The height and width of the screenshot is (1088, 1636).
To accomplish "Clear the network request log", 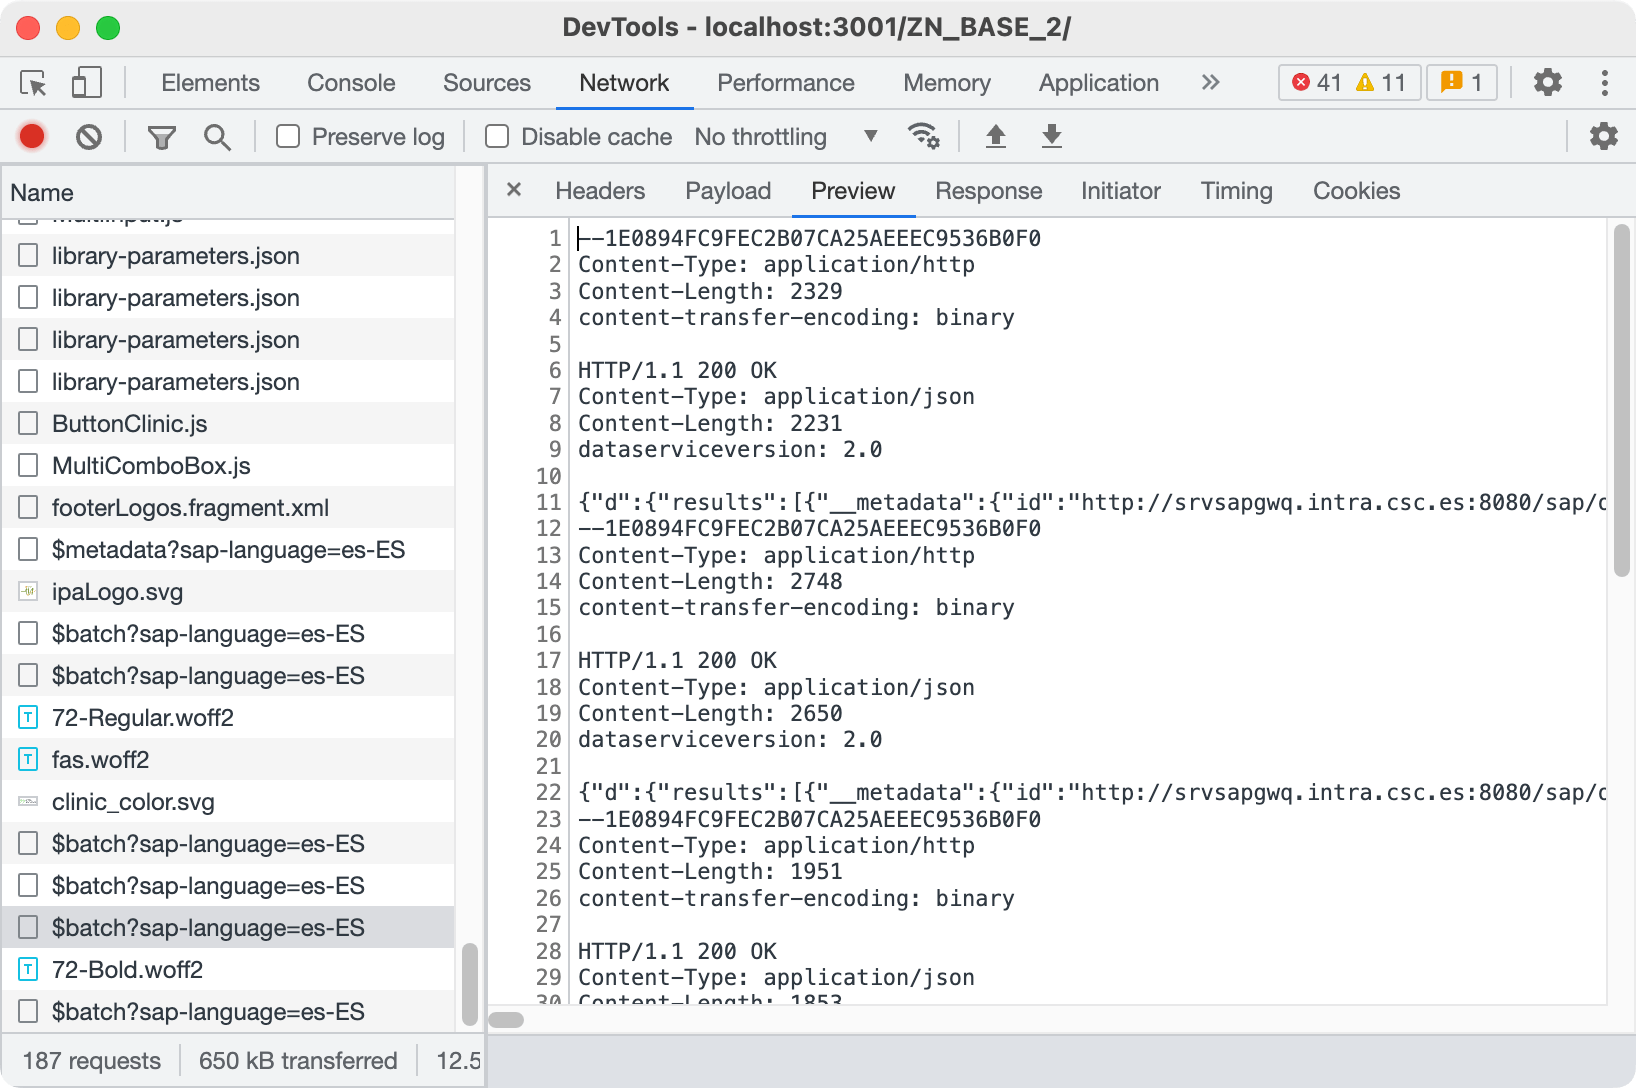I will [x=89, y=136].
